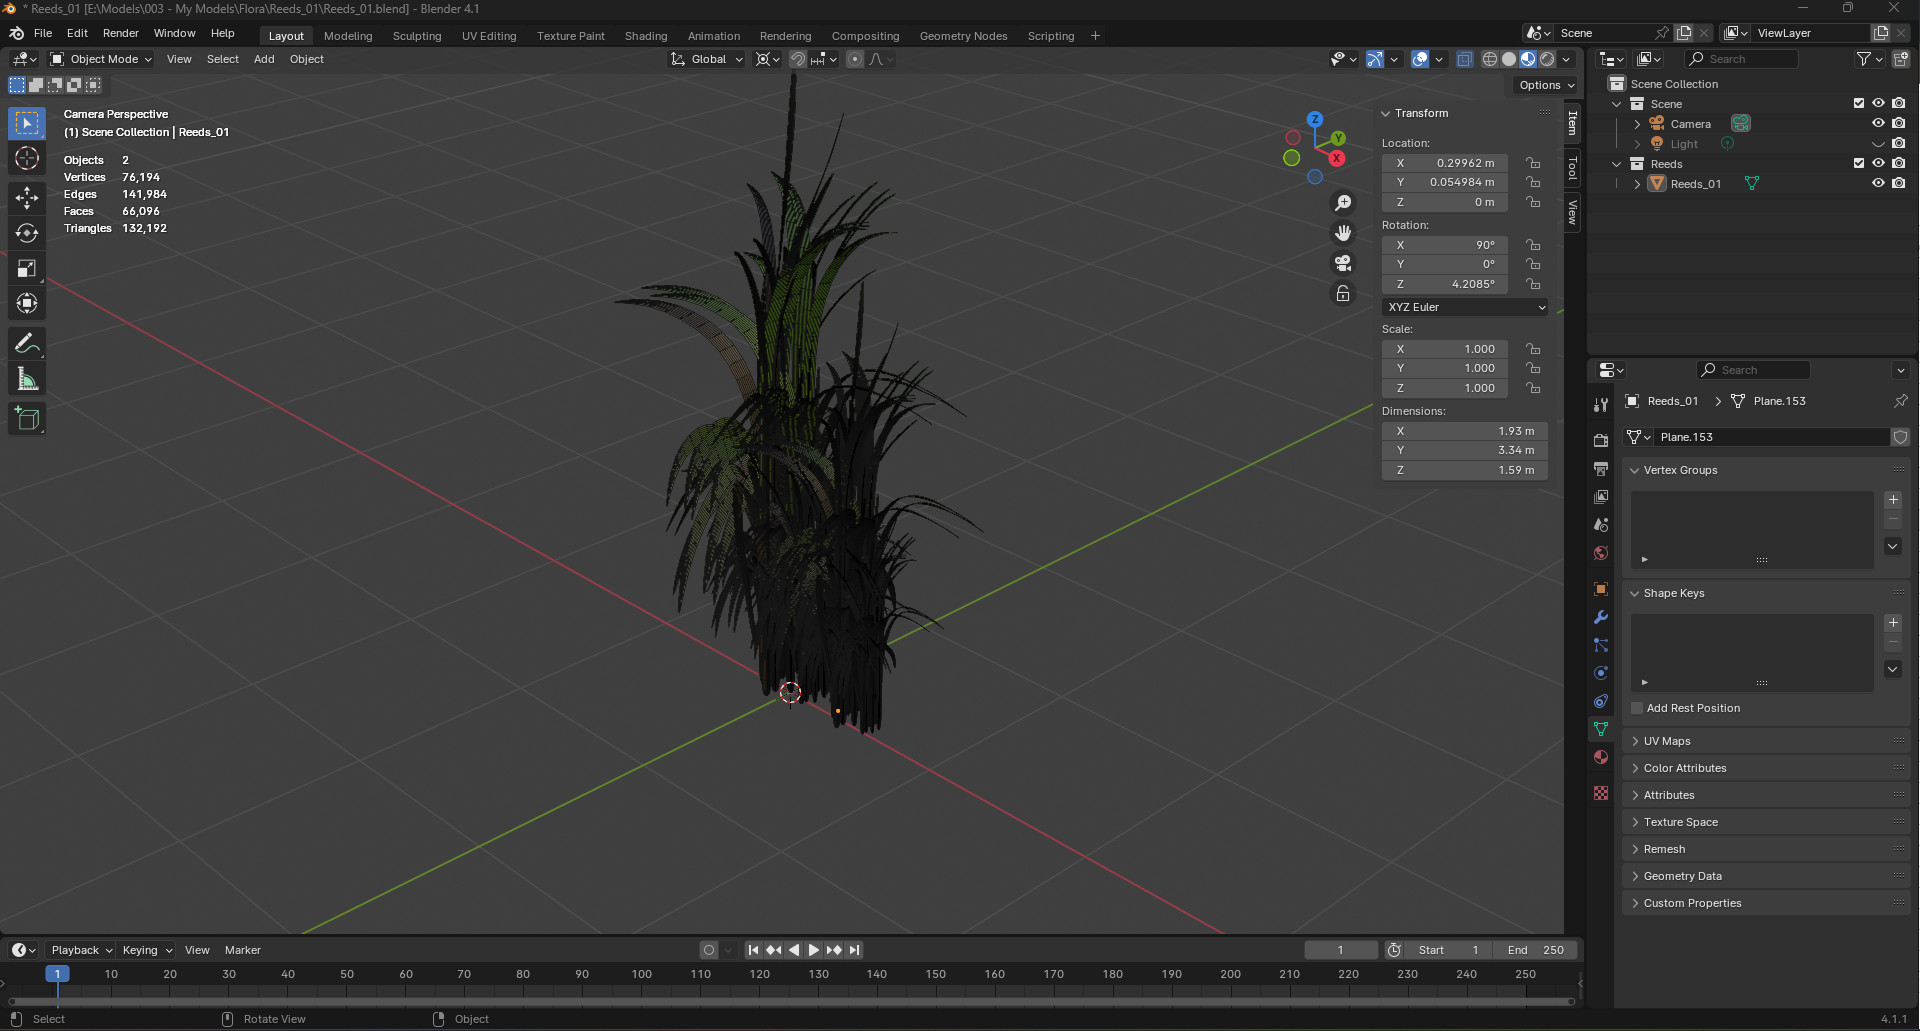This screenshot has width=1920, height=1031.
Task: Select the Cursor tool in toolbar
Action: [27, 159]
